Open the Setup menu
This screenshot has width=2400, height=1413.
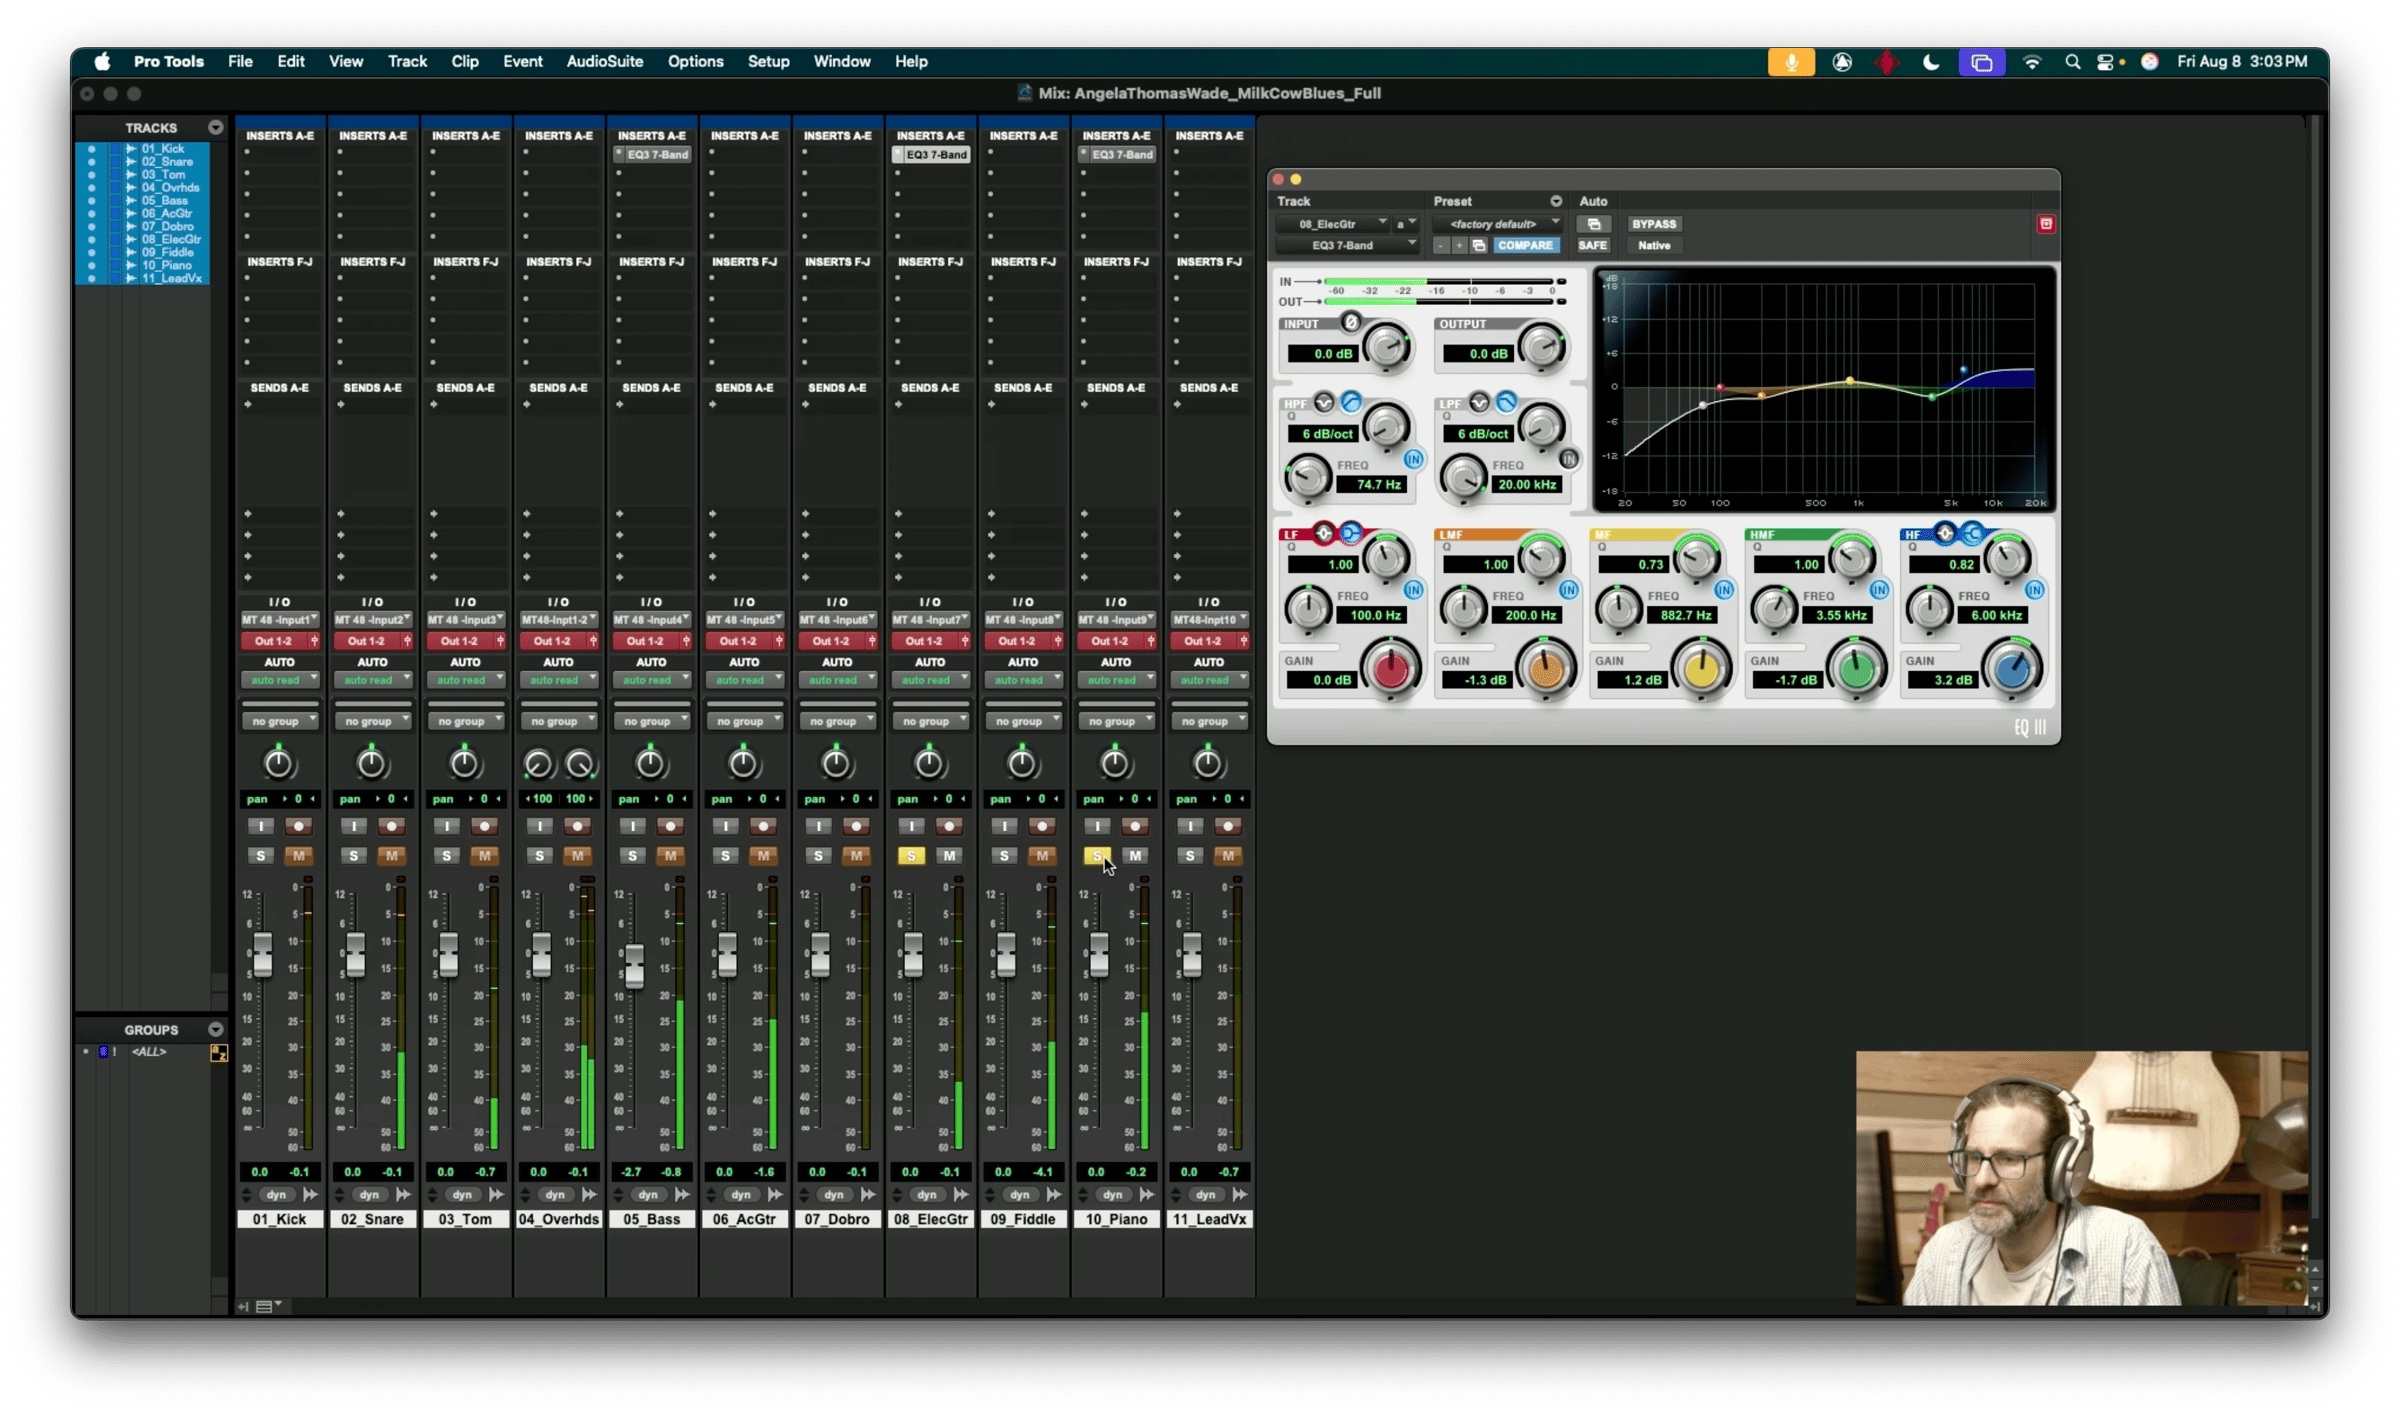tap(768, 62)
